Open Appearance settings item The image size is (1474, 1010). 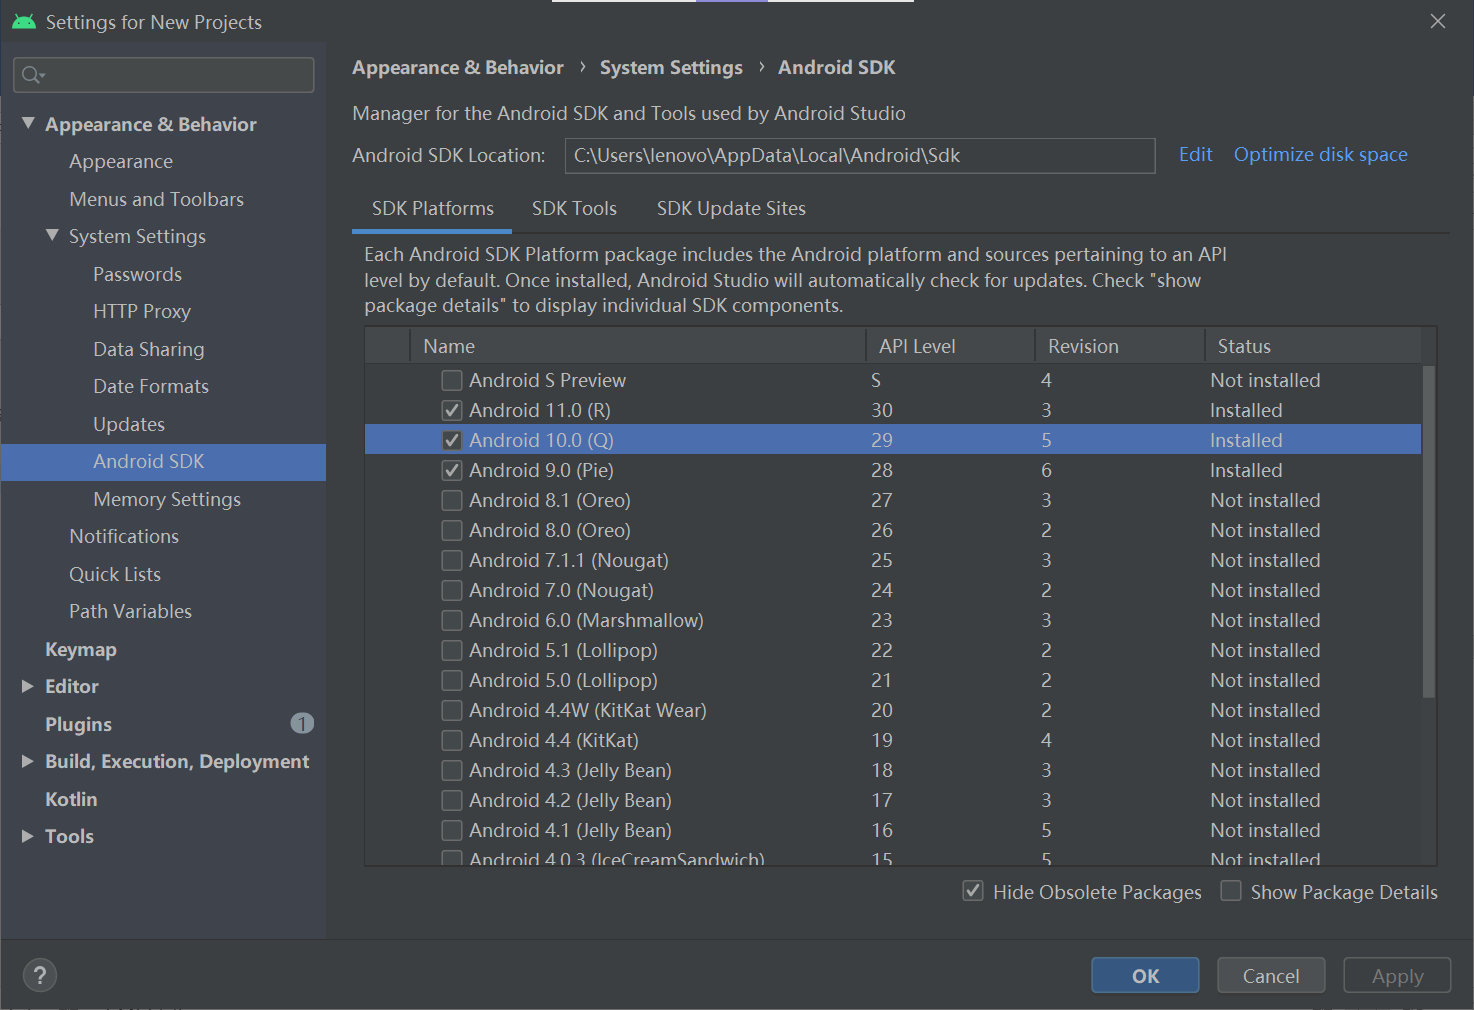tap(121, 161)
